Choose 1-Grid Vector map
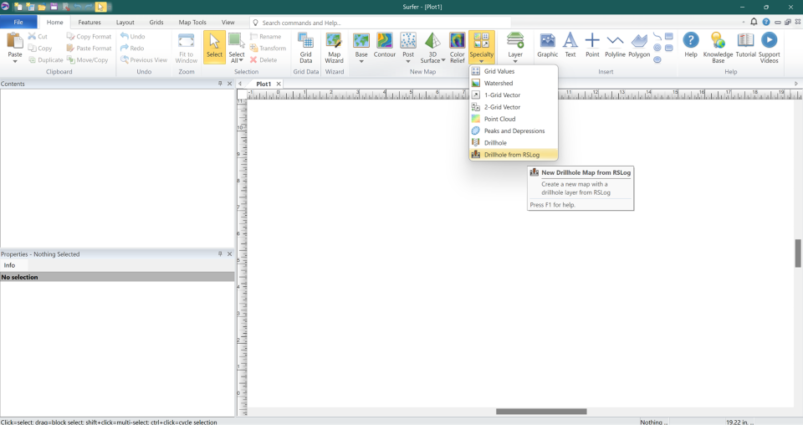The width and height of the screenshot is (803, 425). [x=513, y=95]
